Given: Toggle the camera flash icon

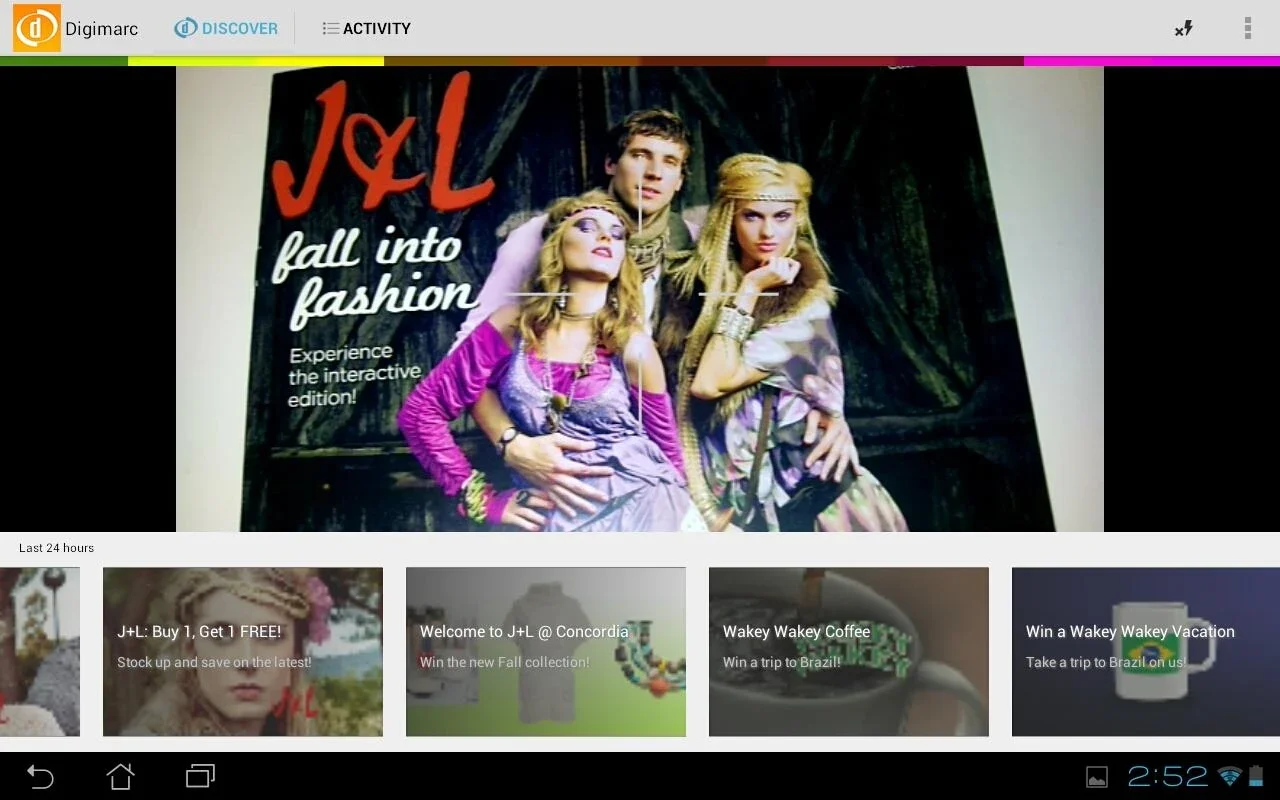Looking at the screenshot, I should pyautogui.click(x=1184, y=28).
